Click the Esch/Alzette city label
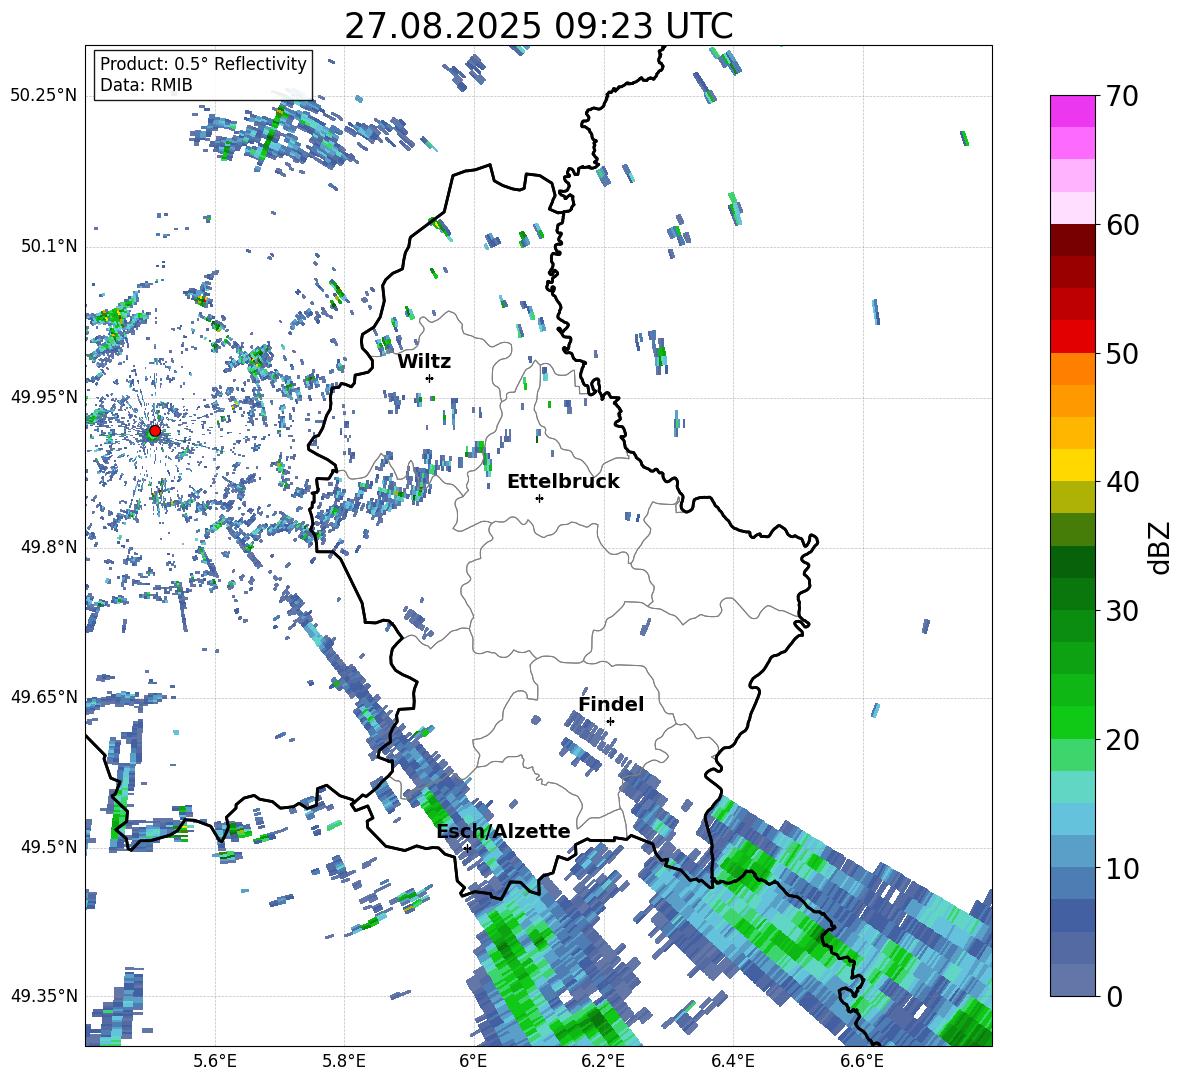Image resolution: width=1184 pixels, height=1081 pixels. coord(504,831)
